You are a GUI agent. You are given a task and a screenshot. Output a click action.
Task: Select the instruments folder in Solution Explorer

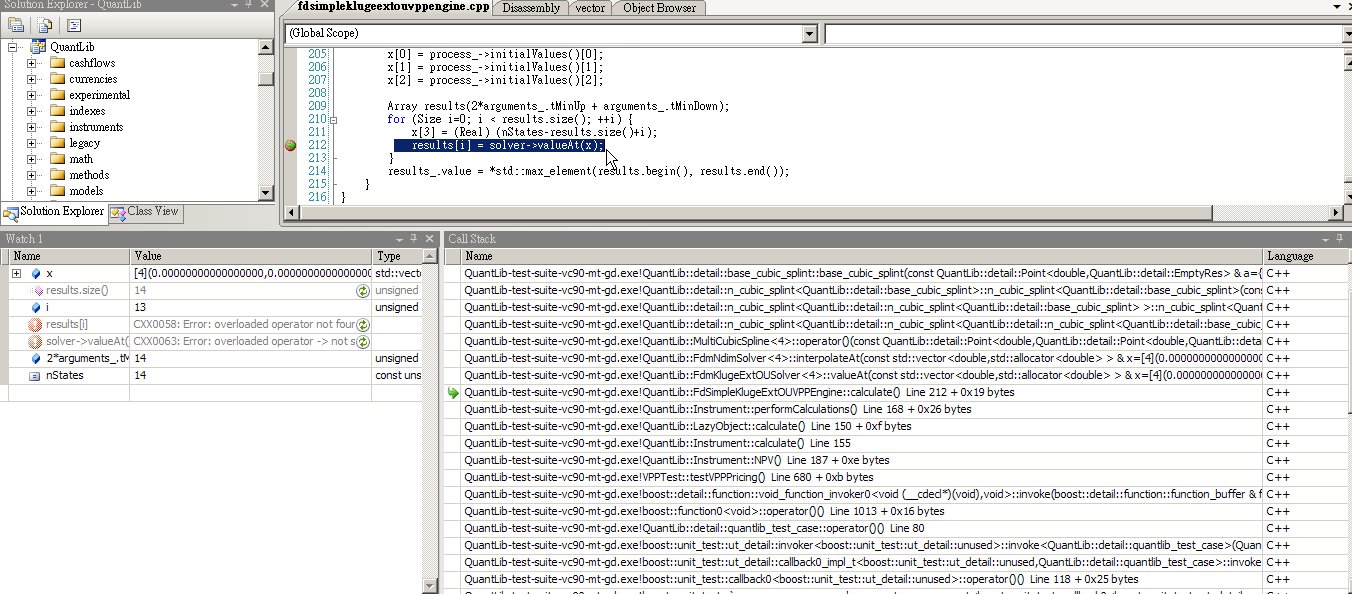coord(96,127)
